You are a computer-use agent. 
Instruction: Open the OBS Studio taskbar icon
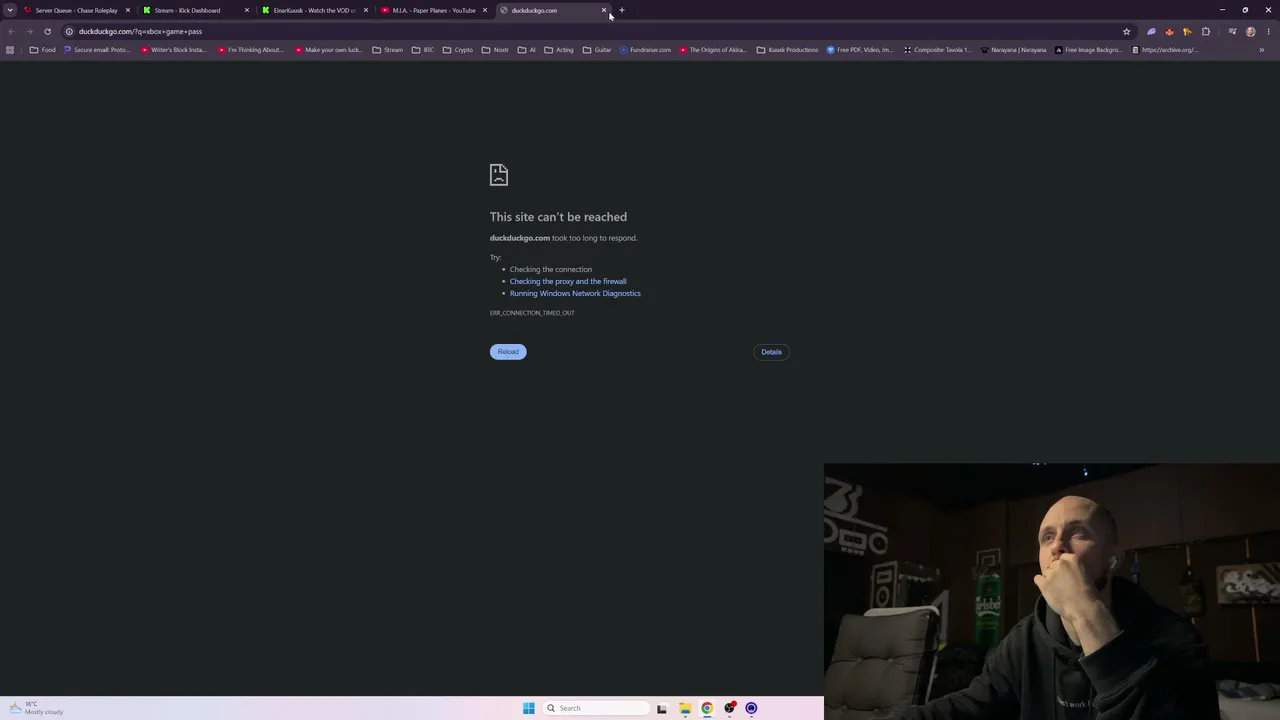730,708
